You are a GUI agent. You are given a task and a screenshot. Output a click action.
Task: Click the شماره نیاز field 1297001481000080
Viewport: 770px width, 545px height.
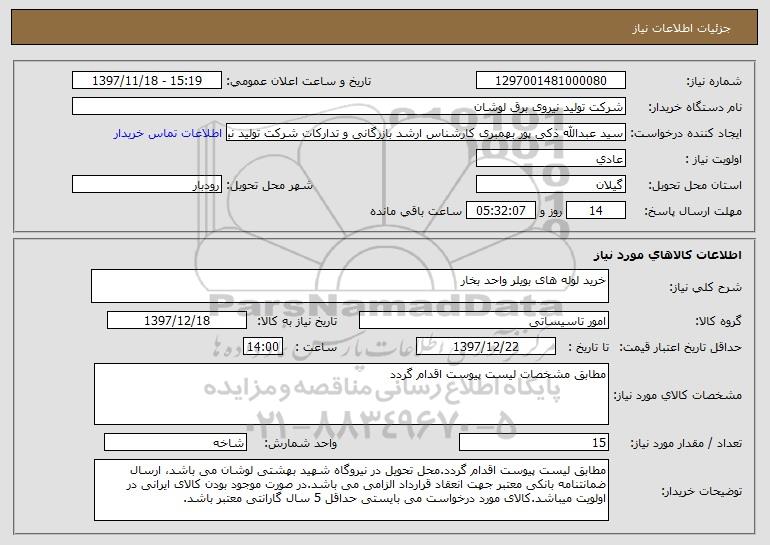point(550,81)
